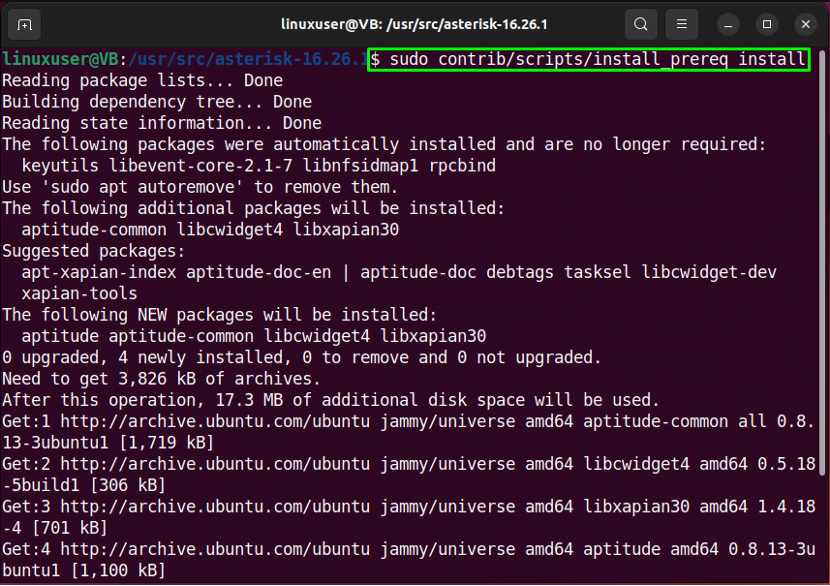The image size is (830, 586).
Task: Click the command sudo contrib/scripts/install_prereq install
Action: (x=598, y=59)
